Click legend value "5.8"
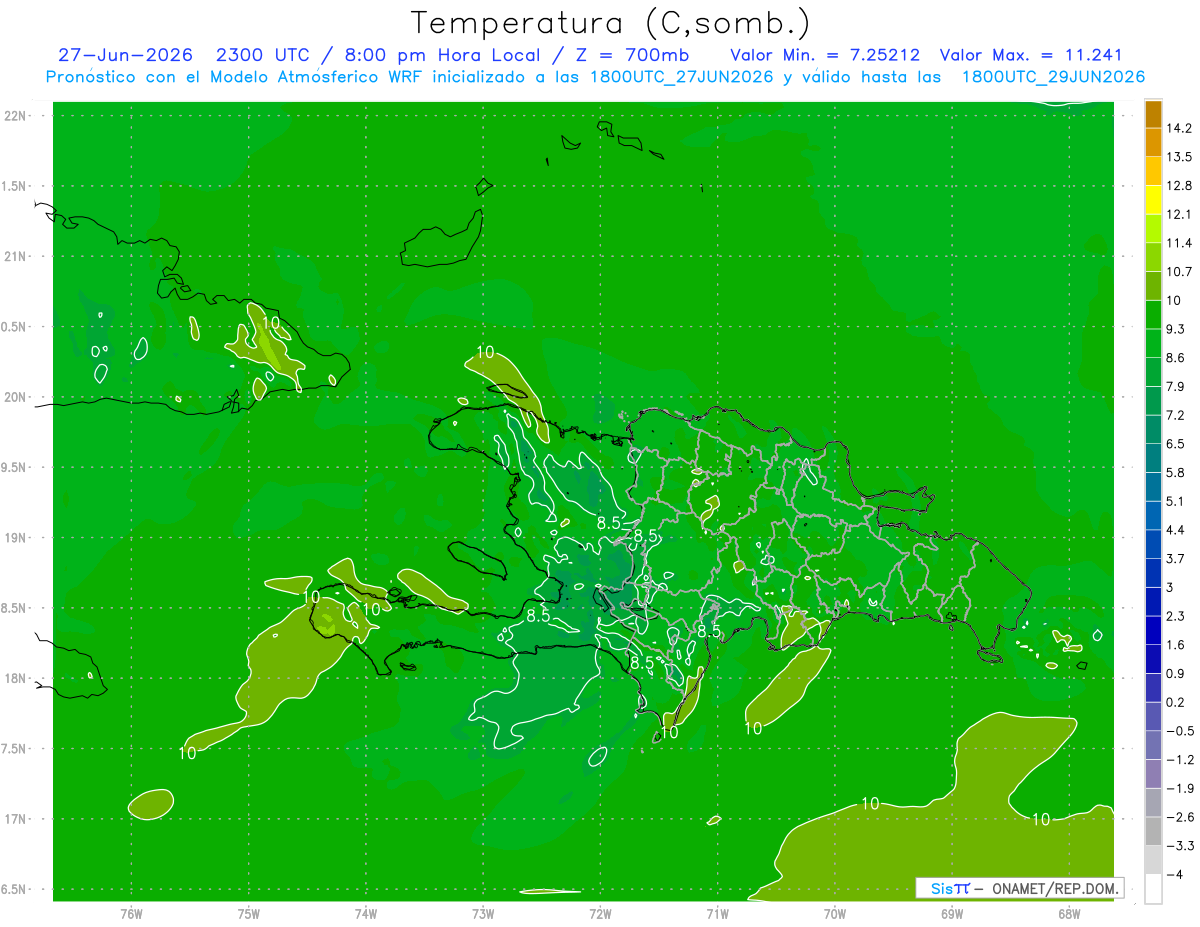This screenshot has height=927, width=1200. click(x=1177, y=472)
